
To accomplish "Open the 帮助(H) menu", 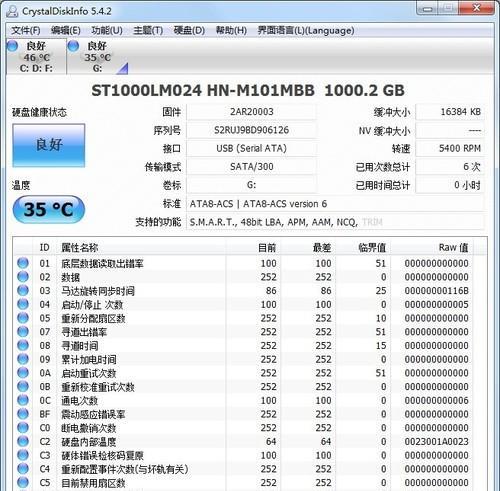I will (231, 31).
